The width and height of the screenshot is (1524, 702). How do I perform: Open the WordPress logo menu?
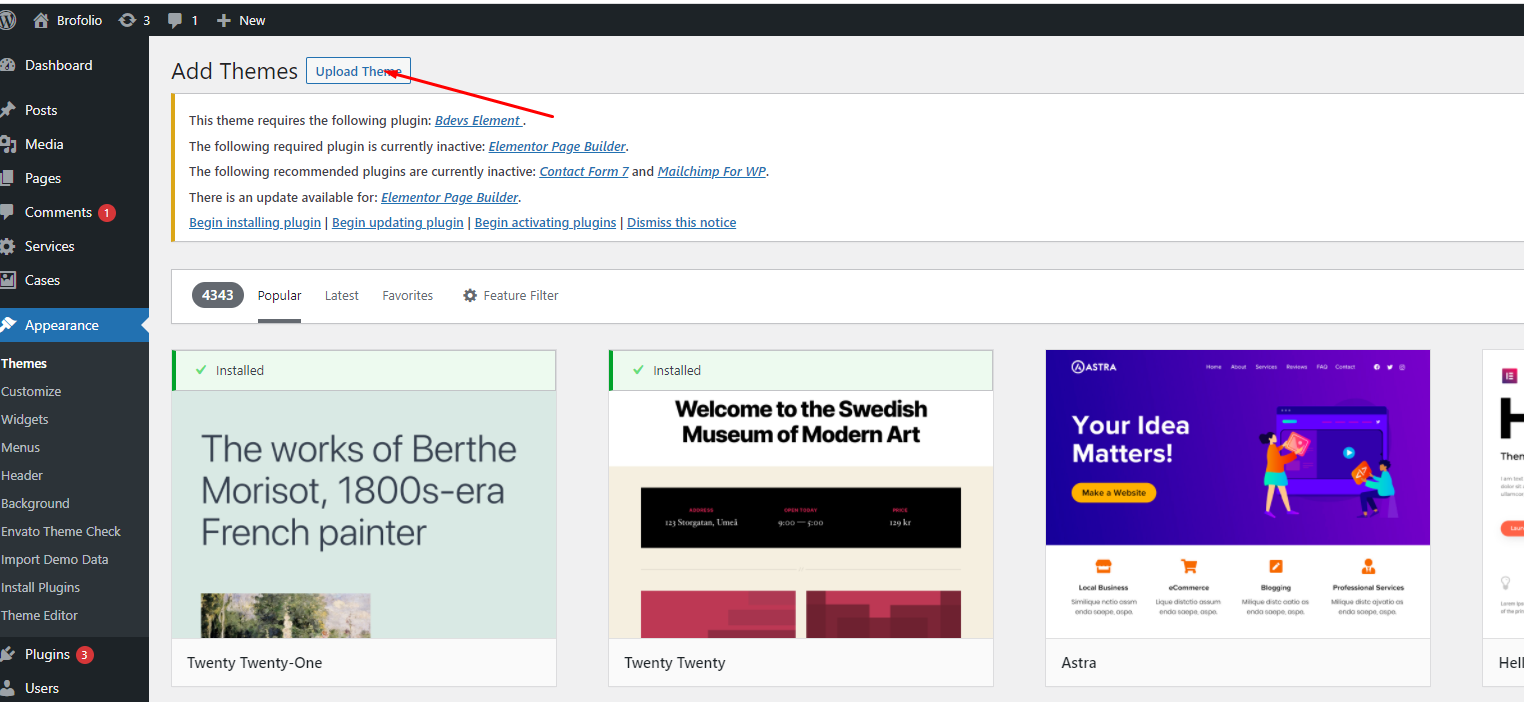point(7,20)
